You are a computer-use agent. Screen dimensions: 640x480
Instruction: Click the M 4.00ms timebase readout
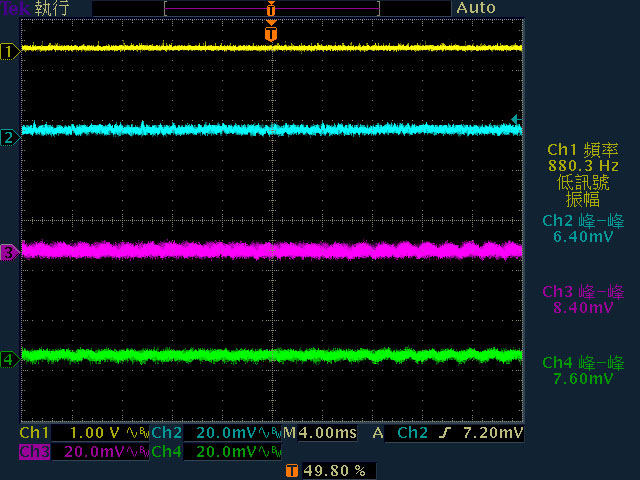coord(320,433)
